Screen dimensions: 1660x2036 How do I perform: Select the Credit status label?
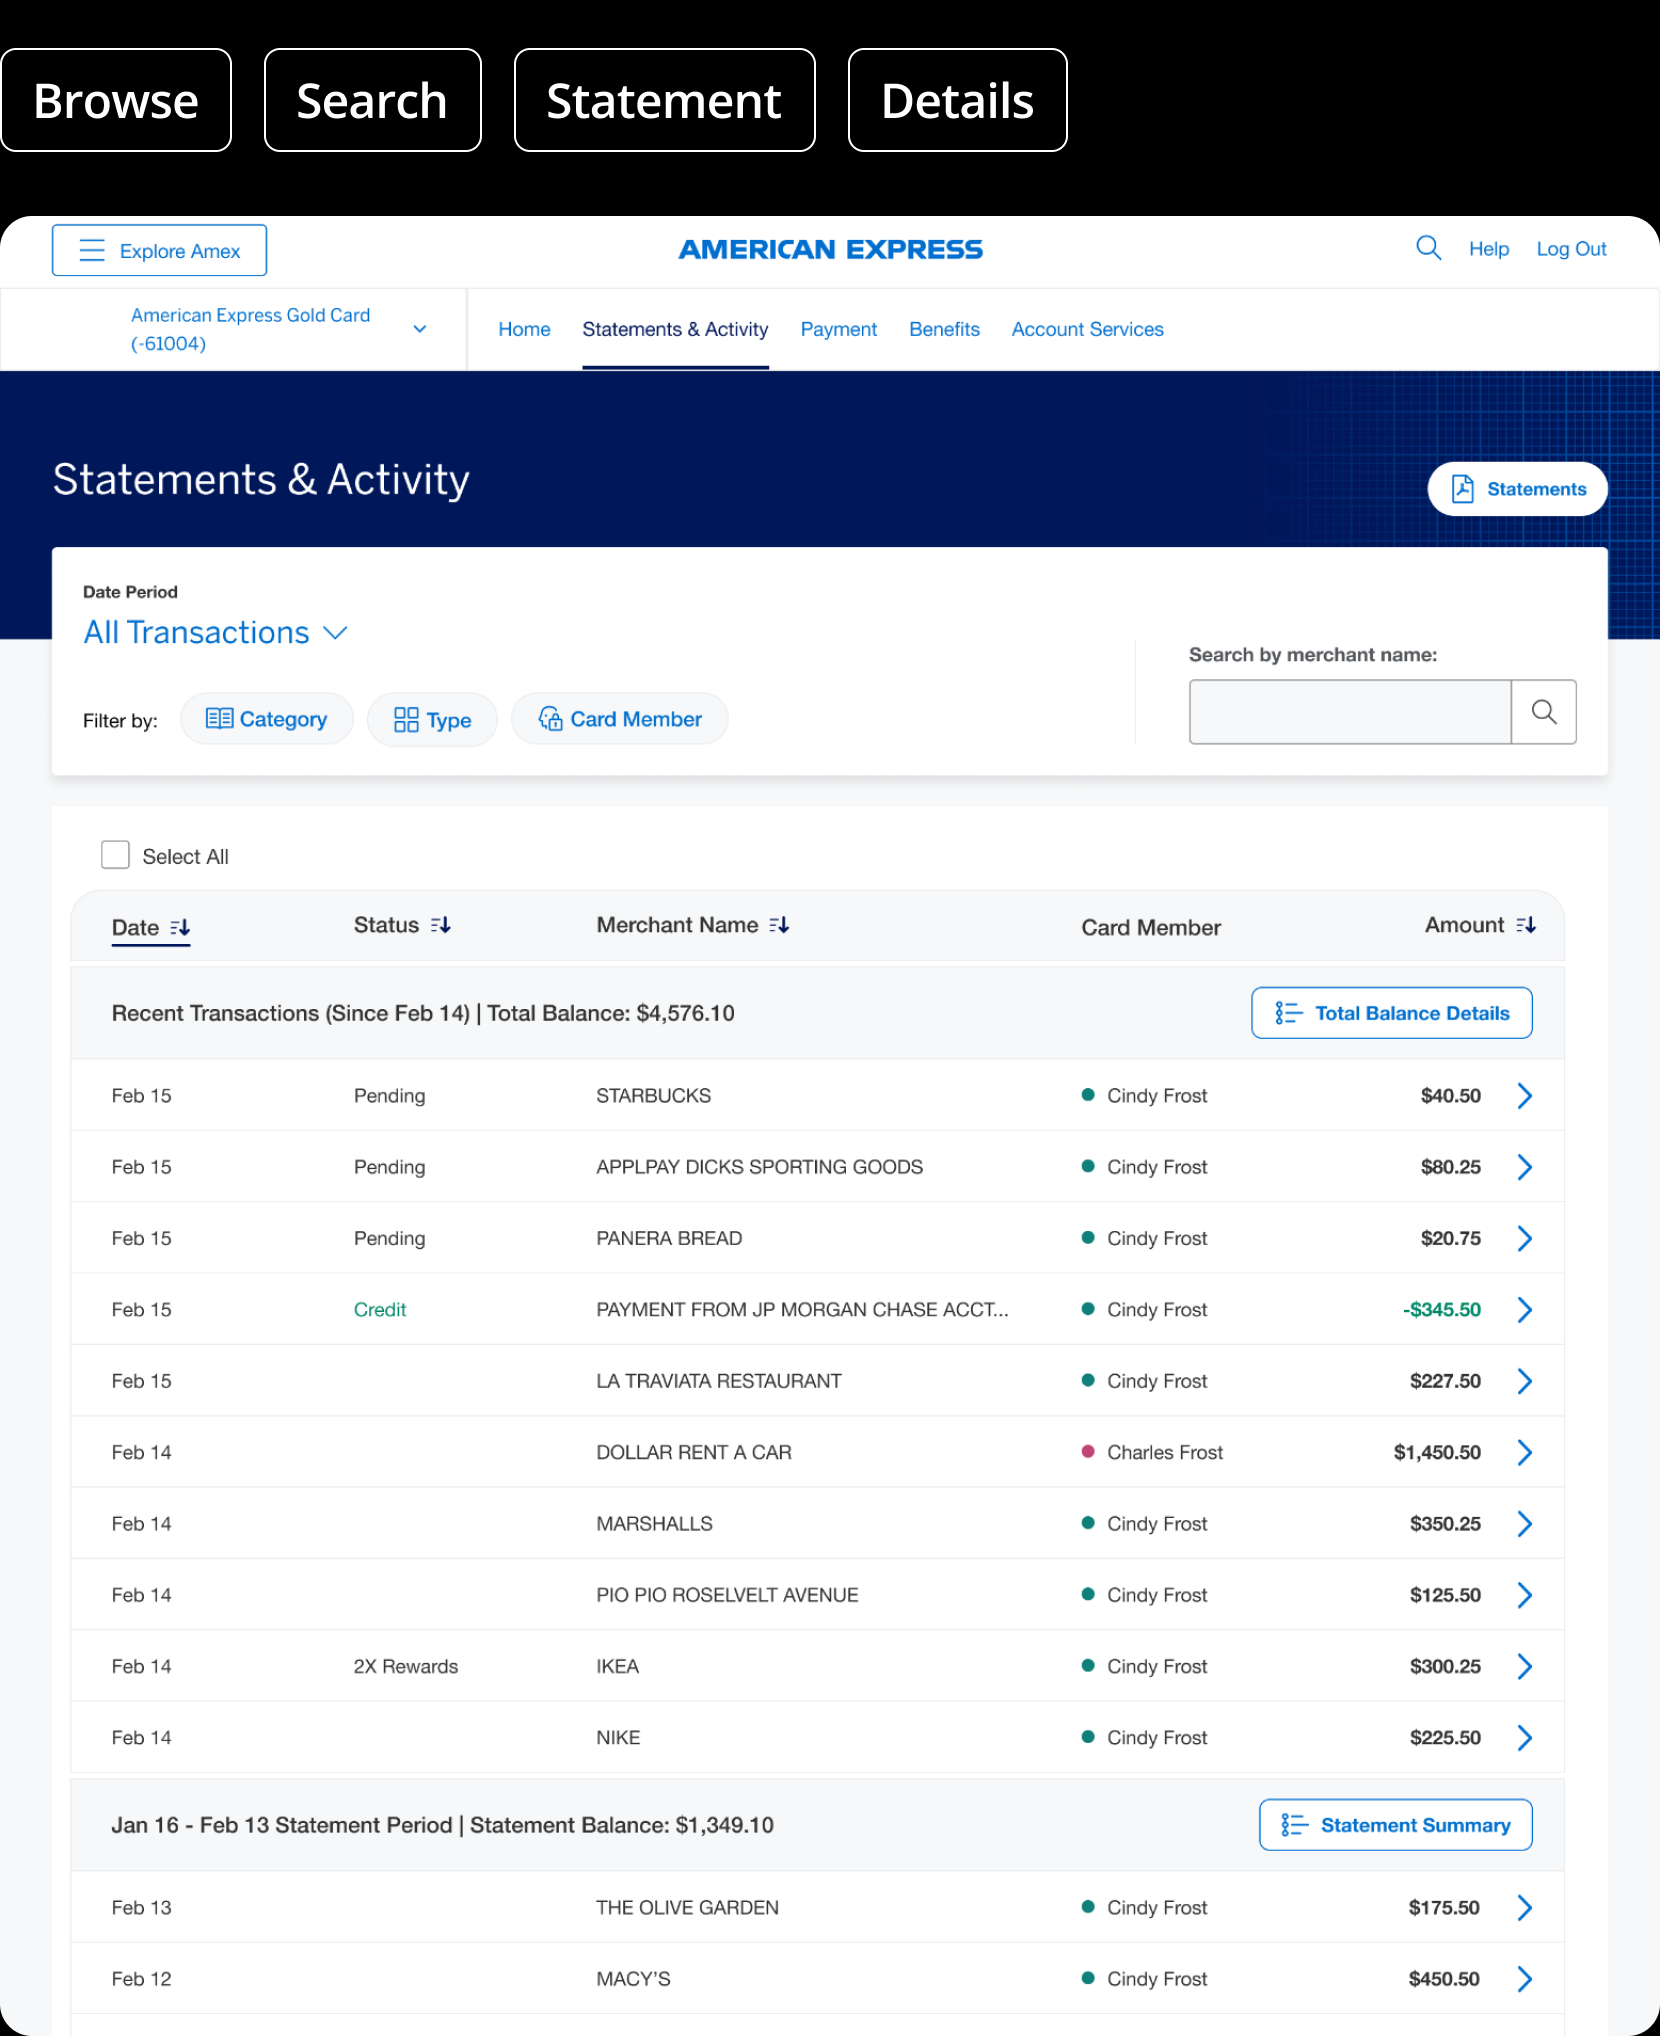(380, 1310)
